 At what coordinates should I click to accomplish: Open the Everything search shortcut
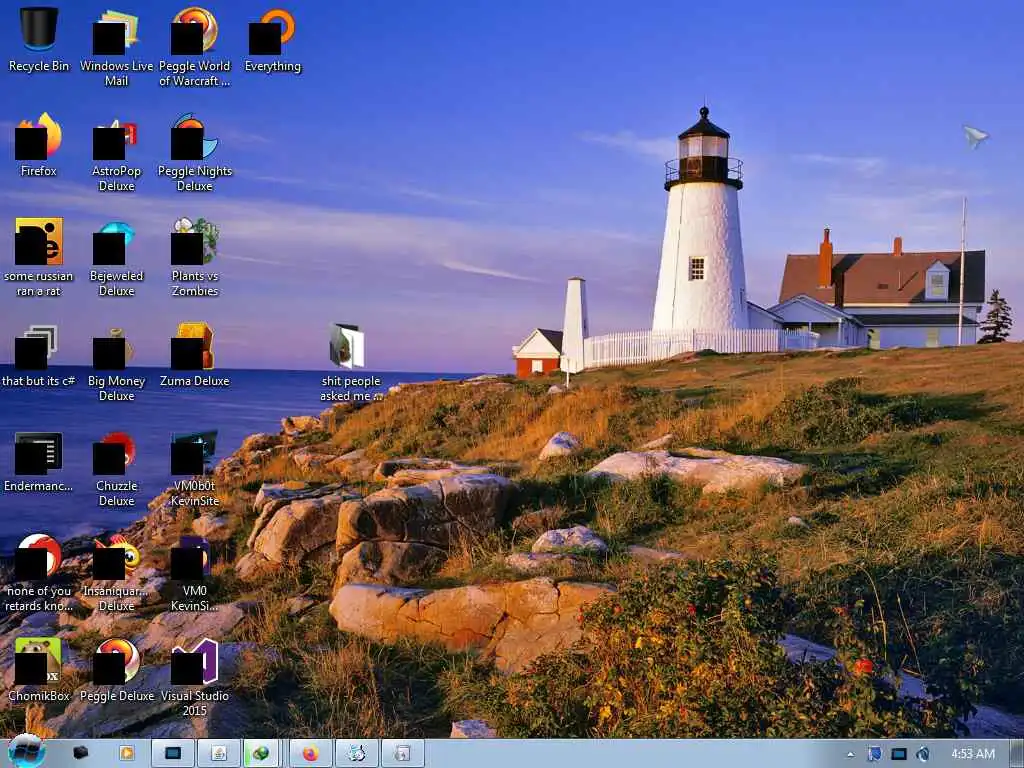pyautogui.click(x=272, y=31)
